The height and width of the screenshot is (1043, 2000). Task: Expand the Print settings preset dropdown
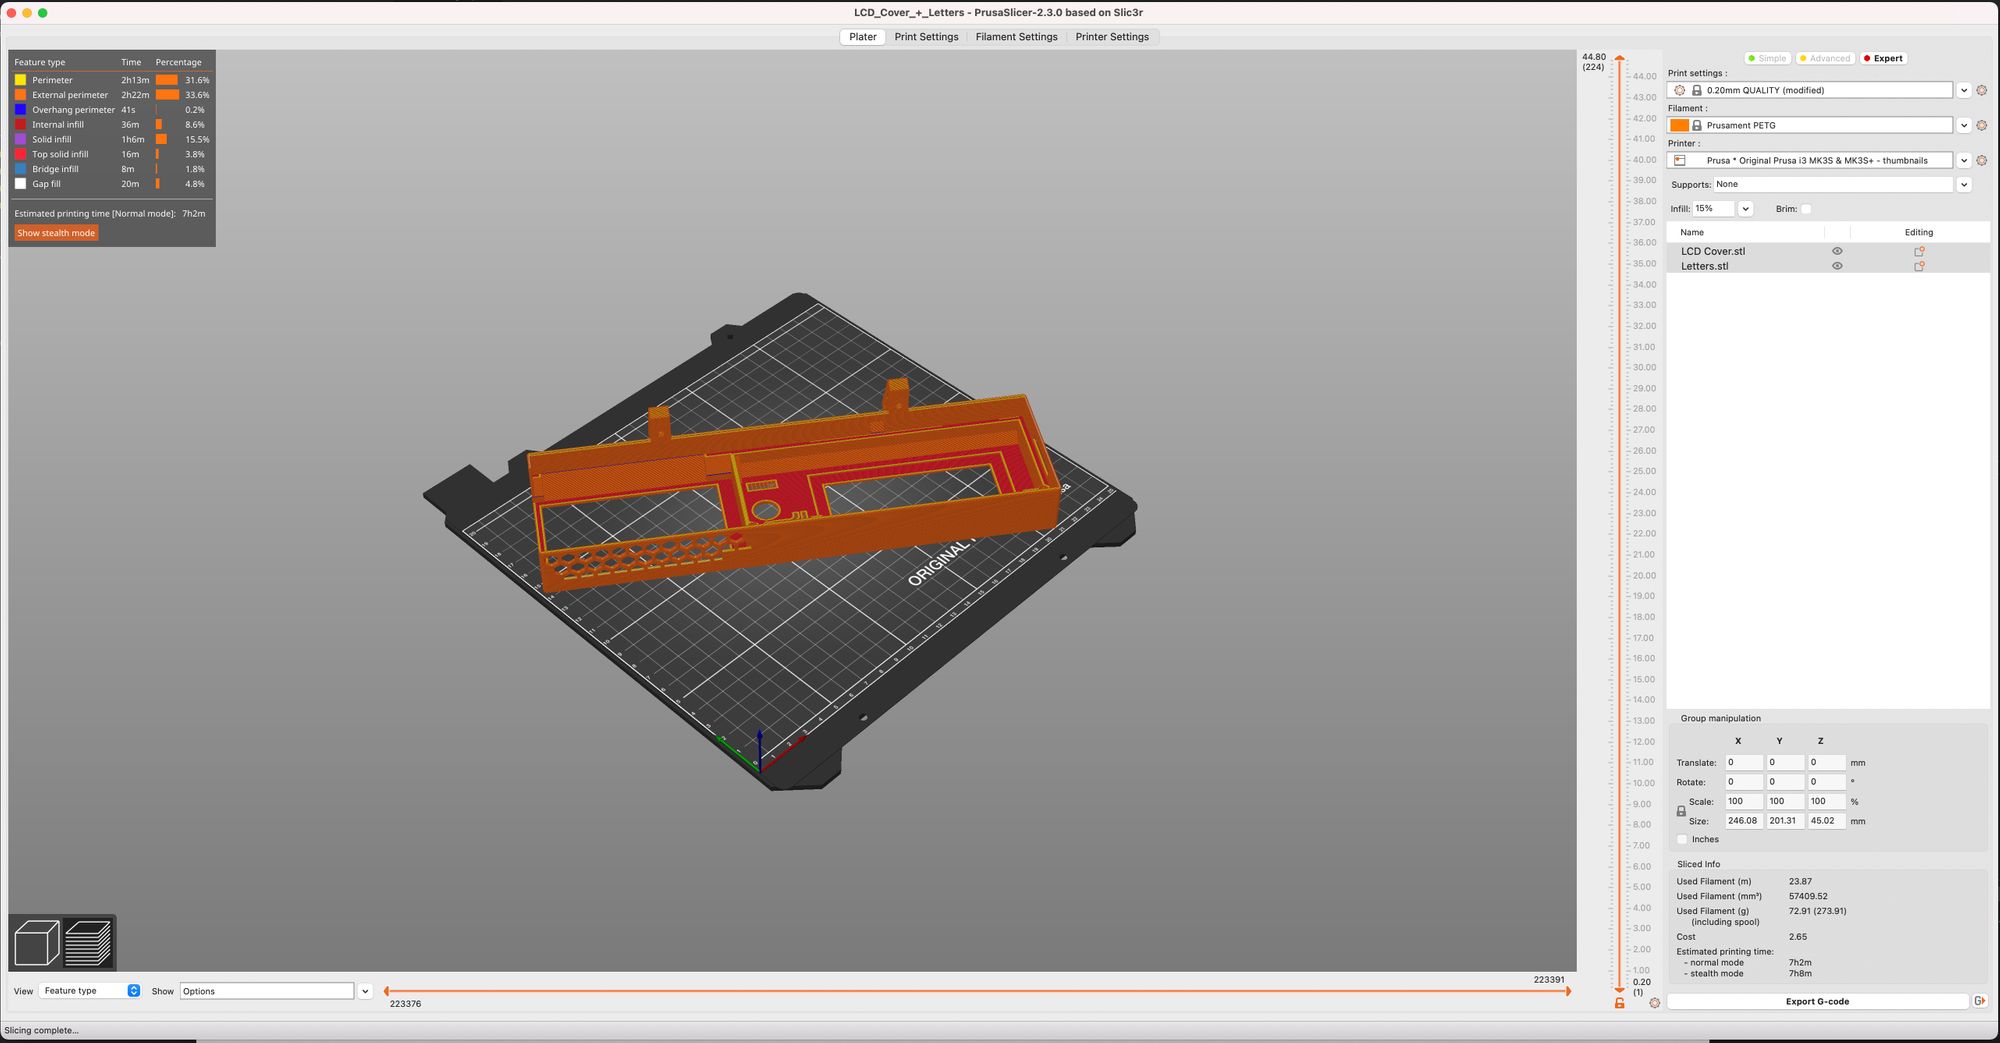click(1963, 91)
